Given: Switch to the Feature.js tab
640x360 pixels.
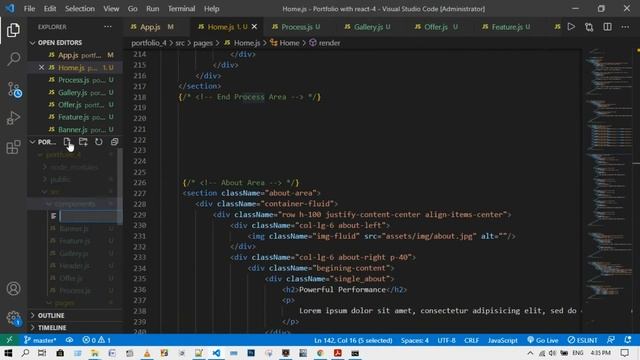Looking at the screenshot, I should [x=506, y=27].
